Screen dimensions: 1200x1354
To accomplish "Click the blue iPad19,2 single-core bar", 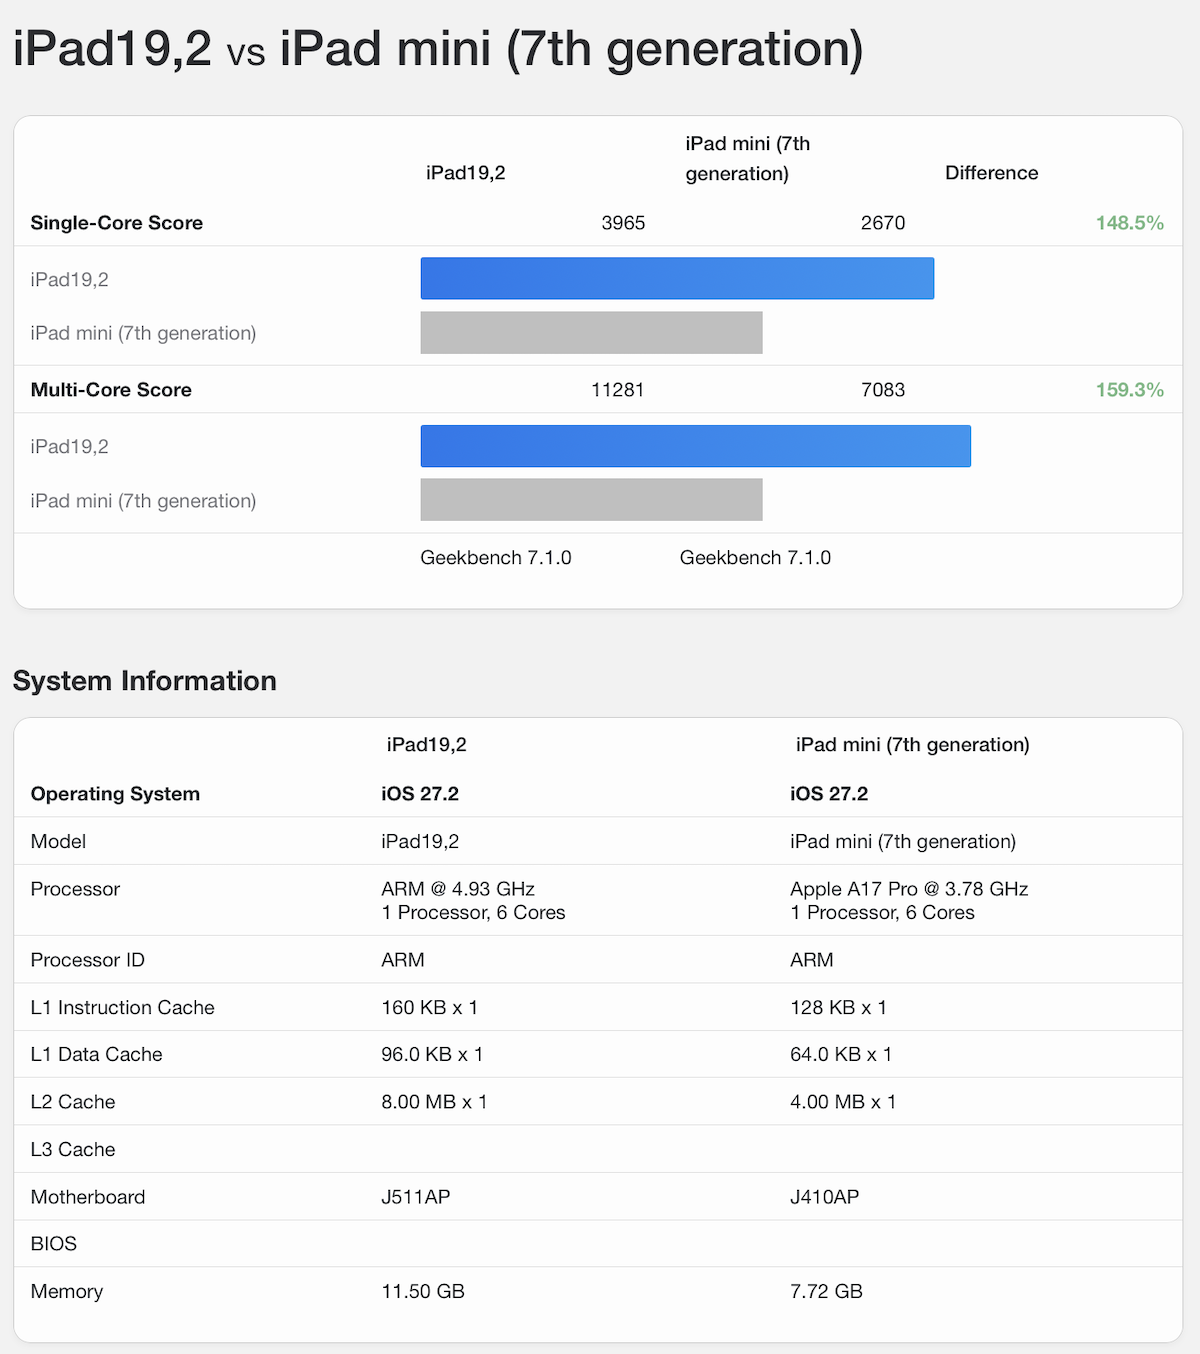I will (677, 278).
